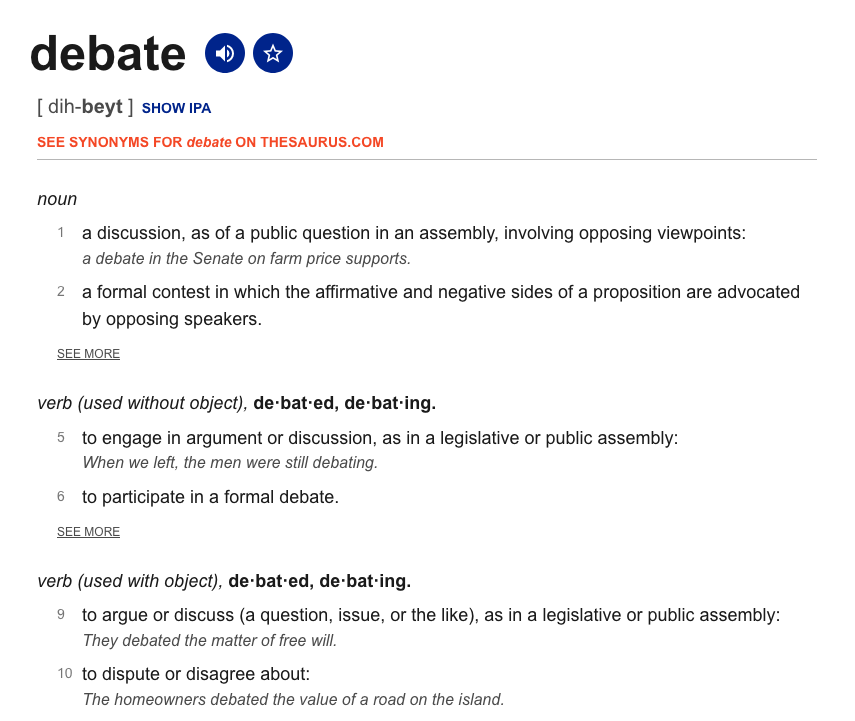Click the free will example sentence

(209, 640)
